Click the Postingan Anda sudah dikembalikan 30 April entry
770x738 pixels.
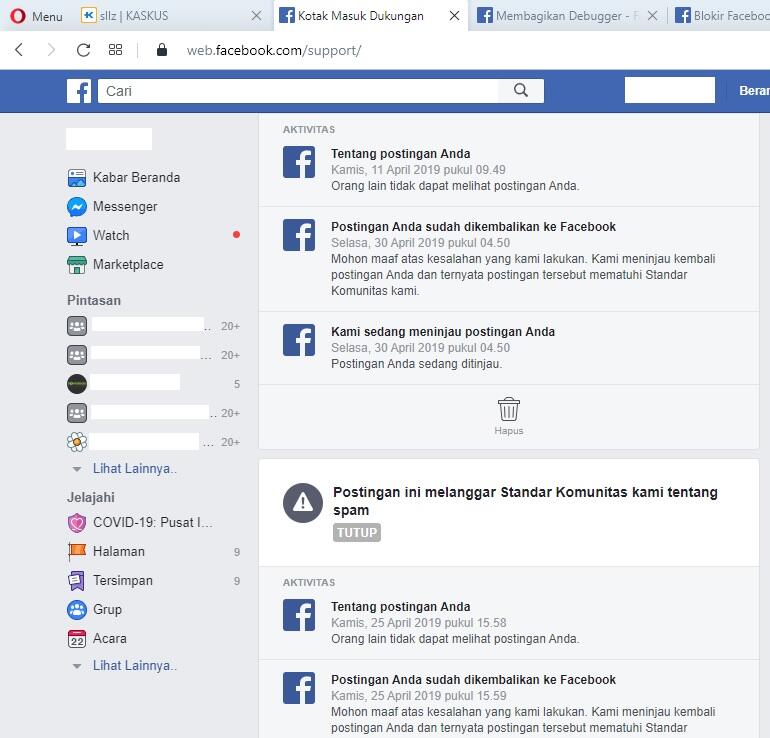coord(508,259)
